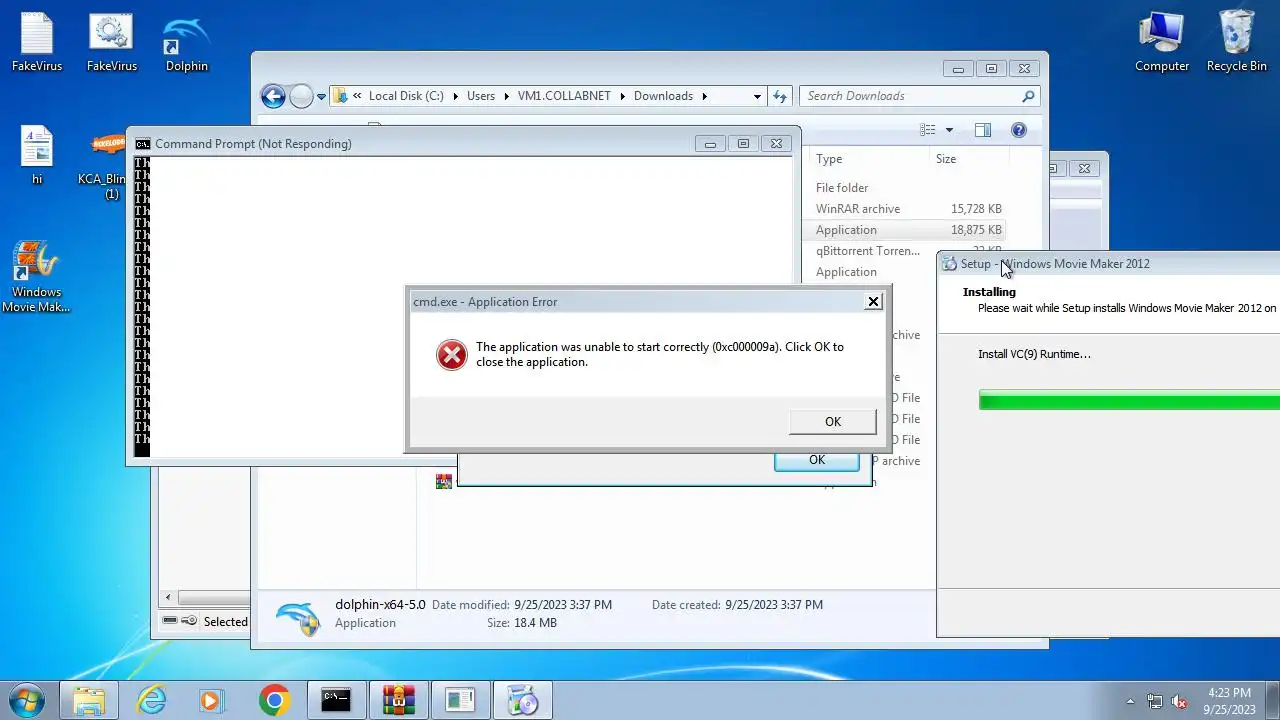
Task: Expand the chevron before Local Disk (C:)
Action: 357,96
